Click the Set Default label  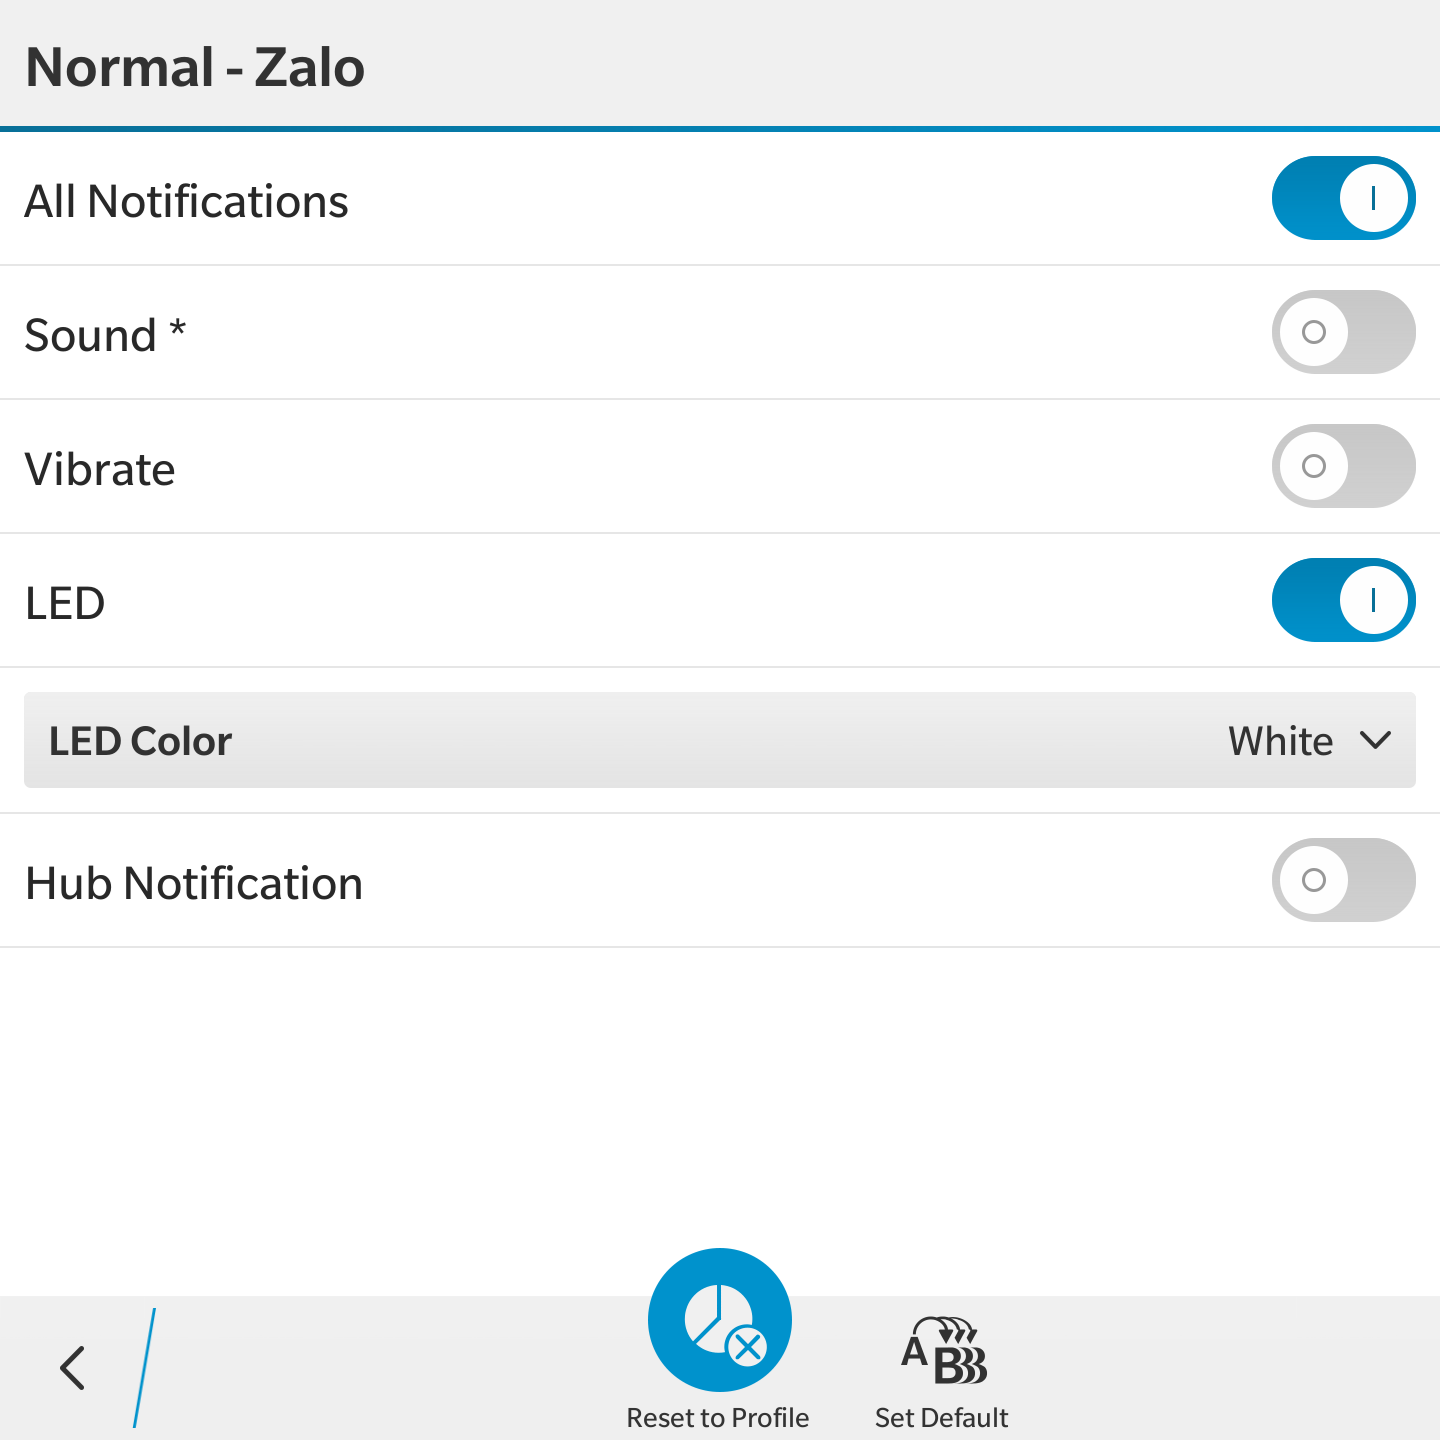tap(942, 1418)
